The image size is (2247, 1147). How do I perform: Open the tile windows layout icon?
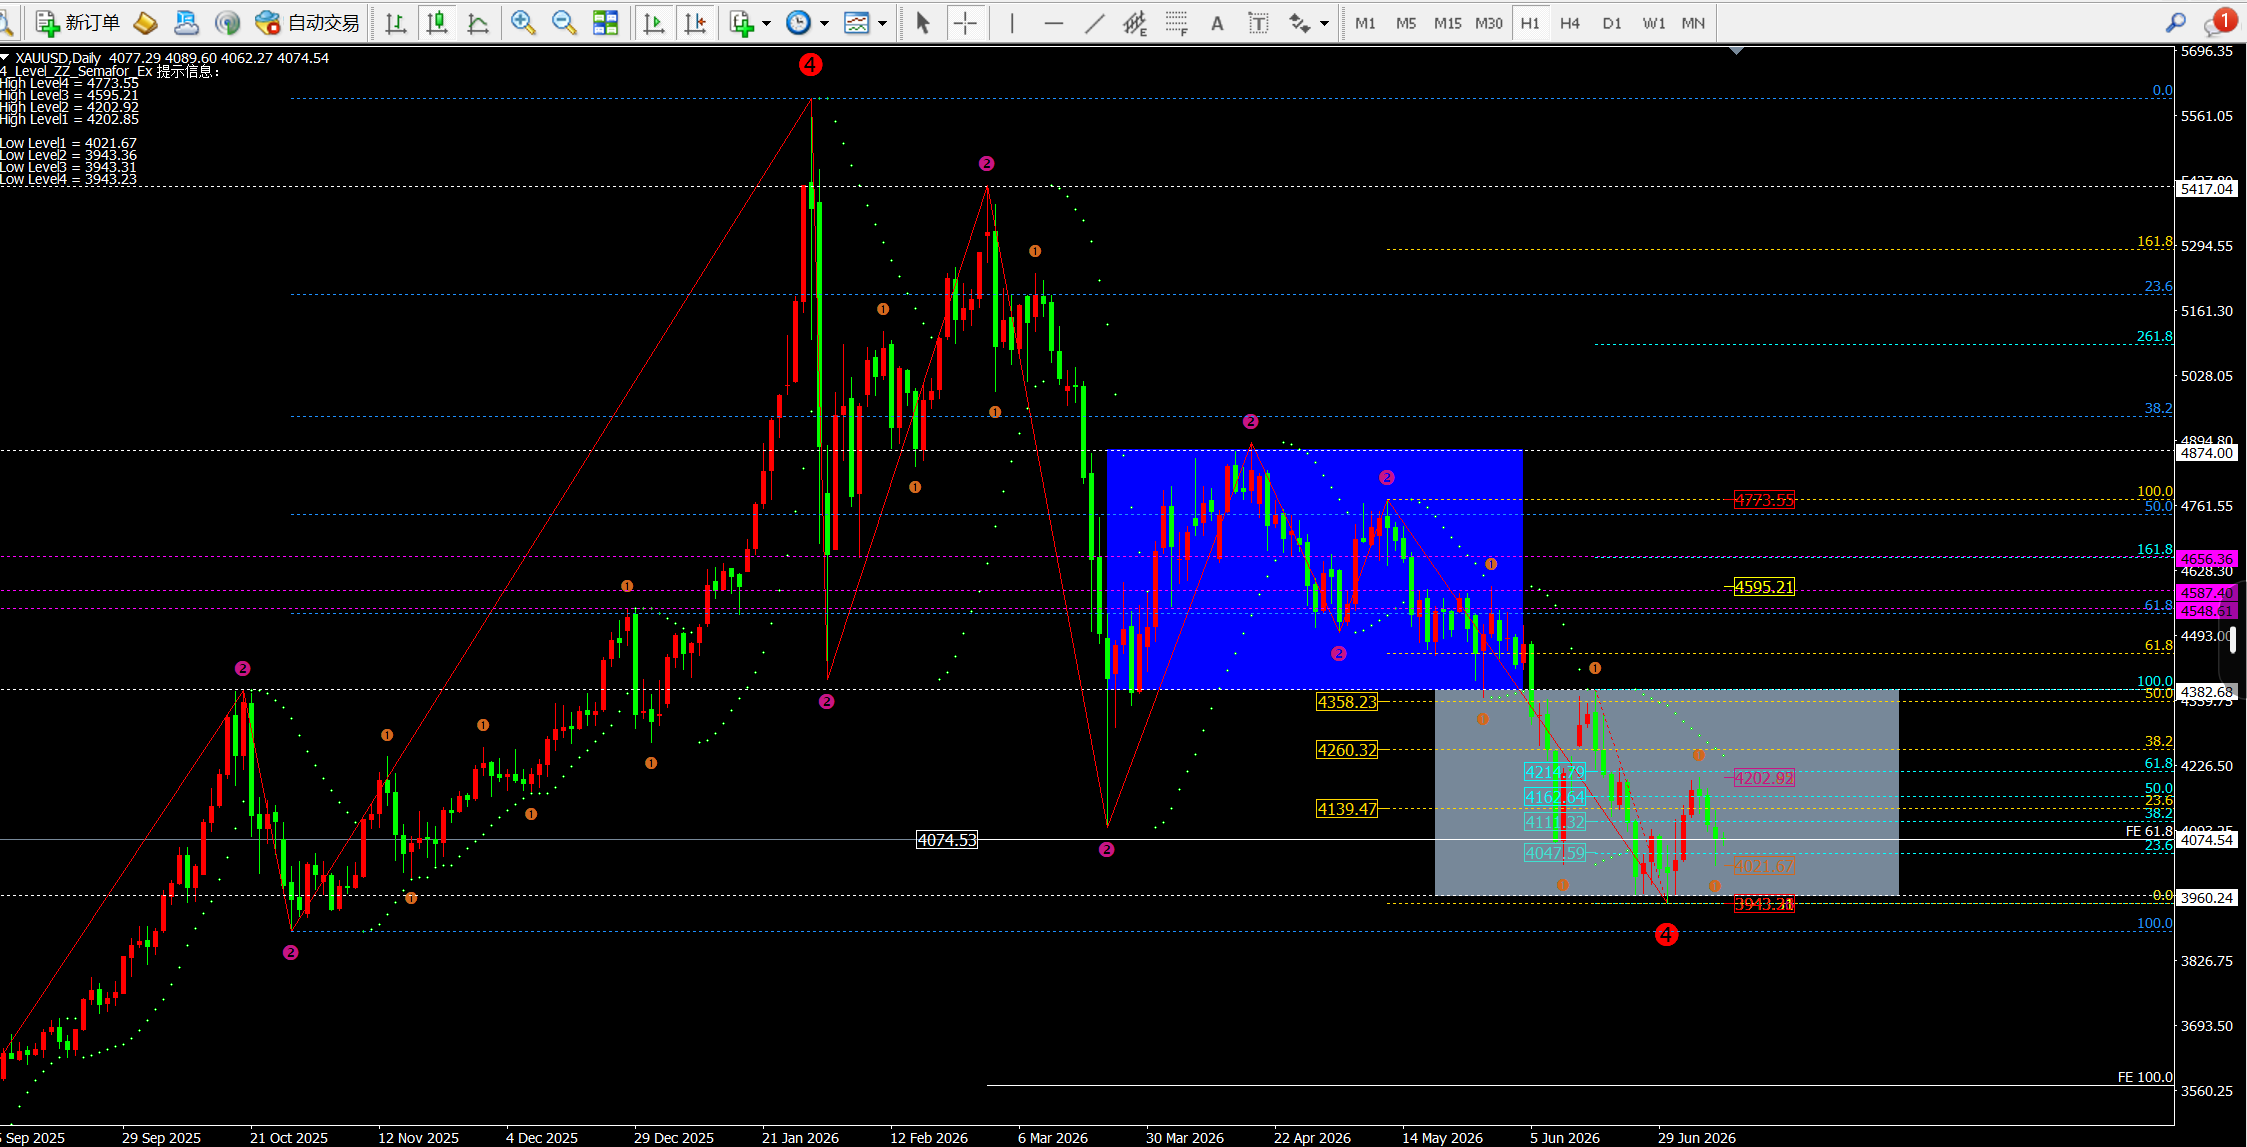click(606, 22)
